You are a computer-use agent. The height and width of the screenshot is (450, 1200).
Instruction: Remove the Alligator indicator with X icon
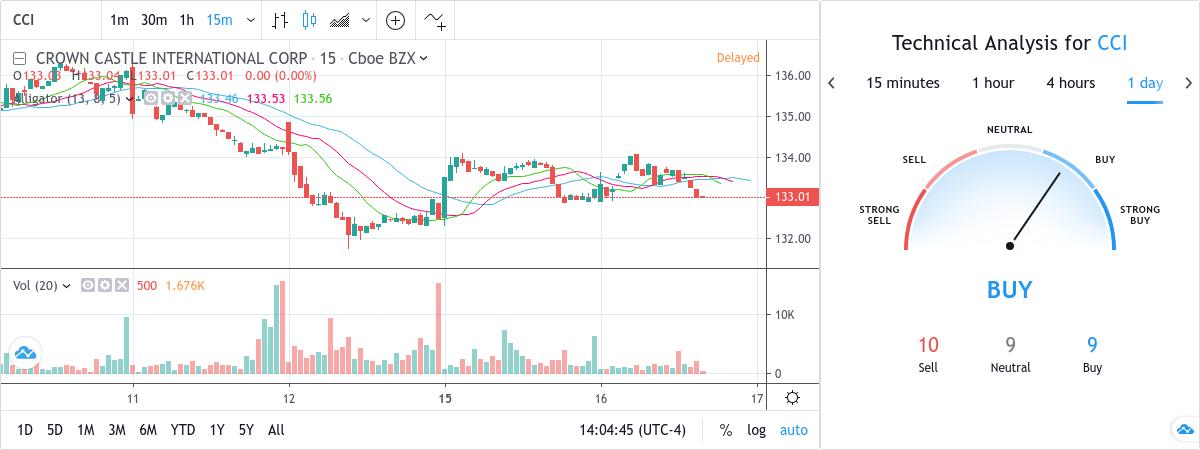[x=183, y=98]
